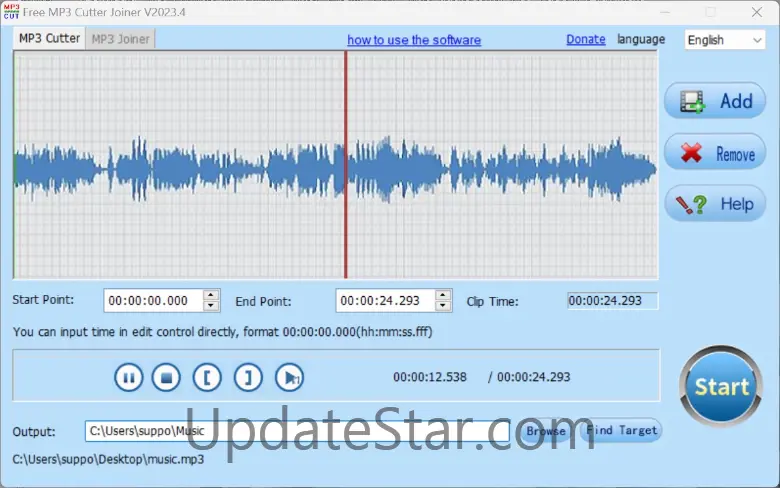This screenshot has width=780, height=488.
Task: Increase Start Point with up arrow
Action: 211,295
